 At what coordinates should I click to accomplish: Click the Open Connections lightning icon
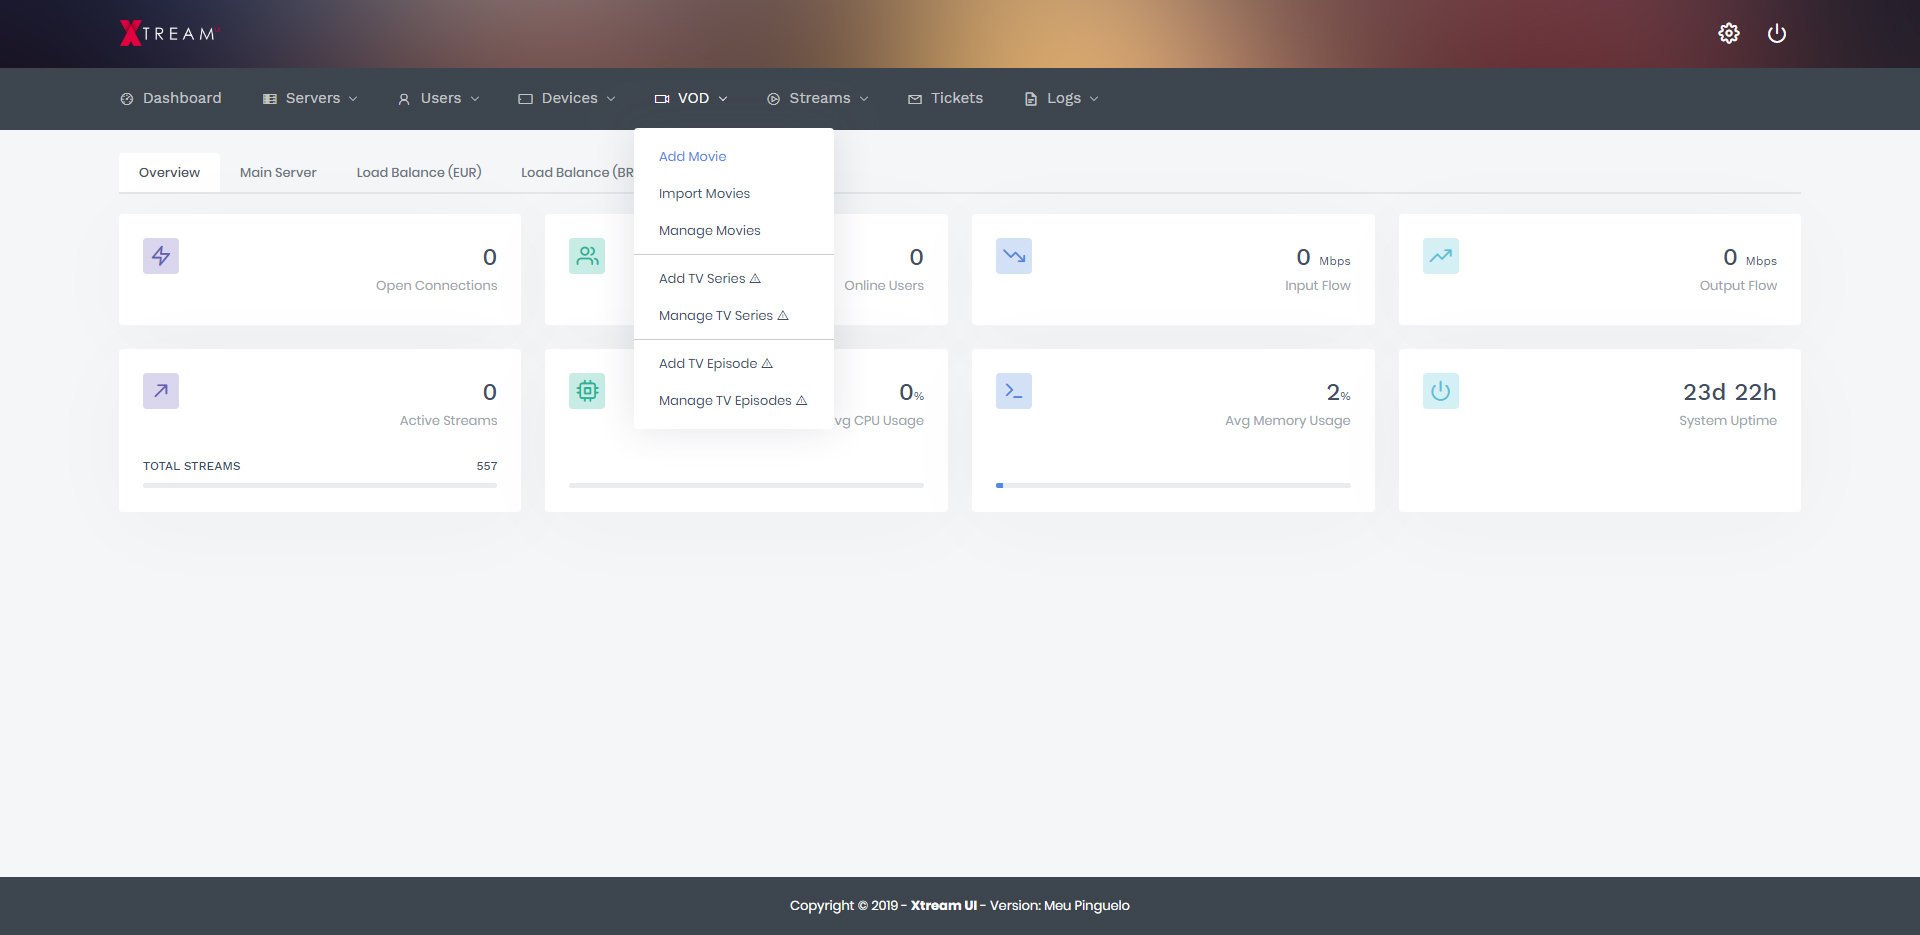point(161,256)
